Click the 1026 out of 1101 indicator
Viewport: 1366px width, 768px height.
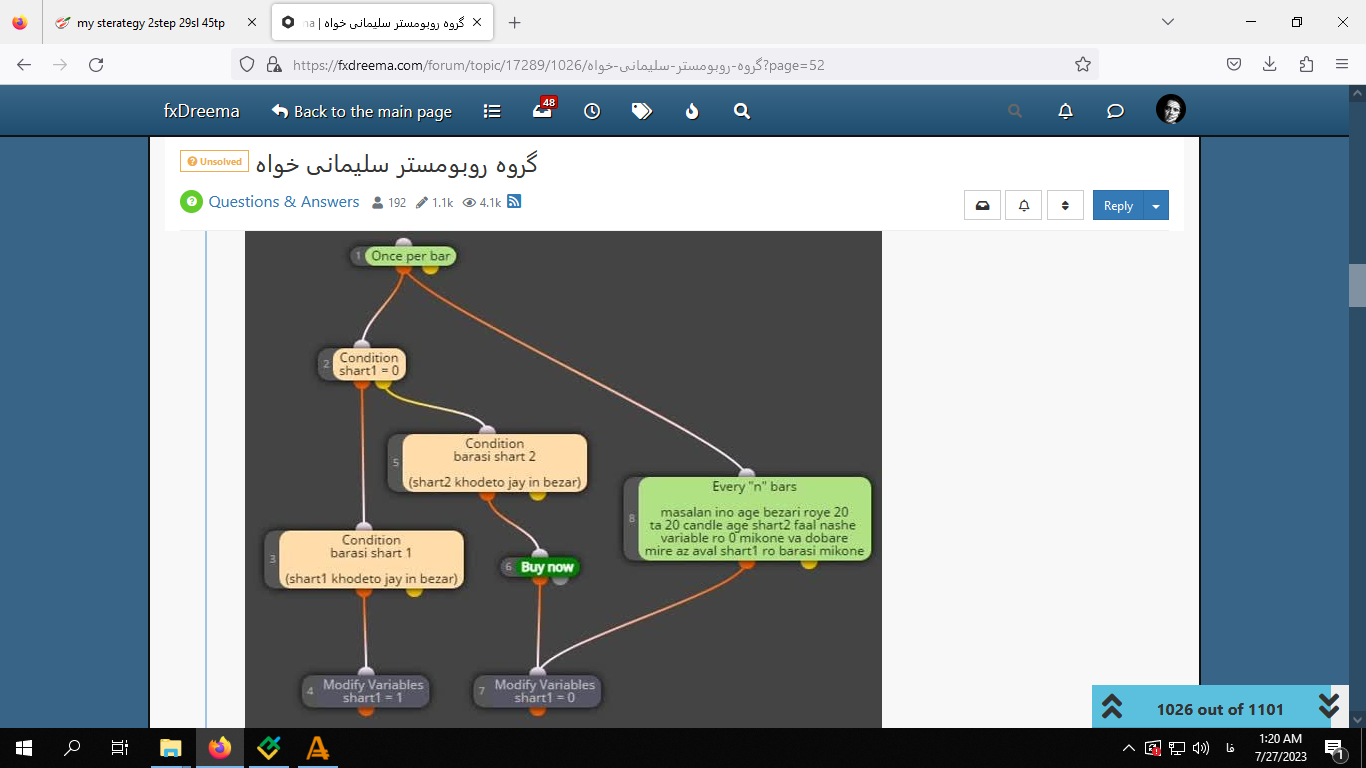(x=1220, y=709)
